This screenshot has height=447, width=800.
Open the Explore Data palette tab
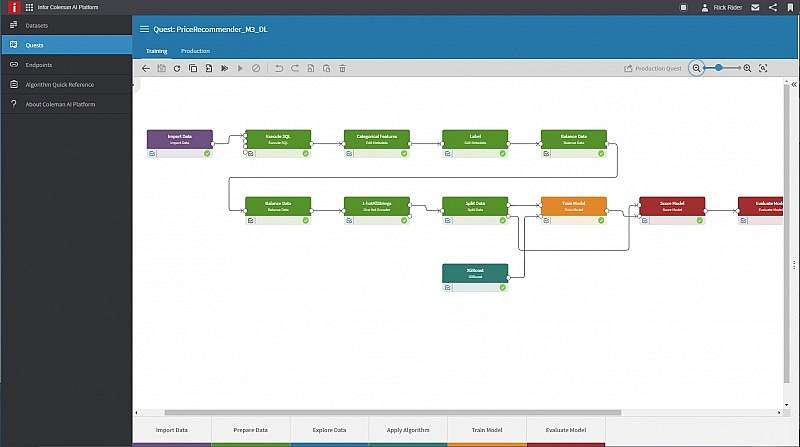coord(330,430)
